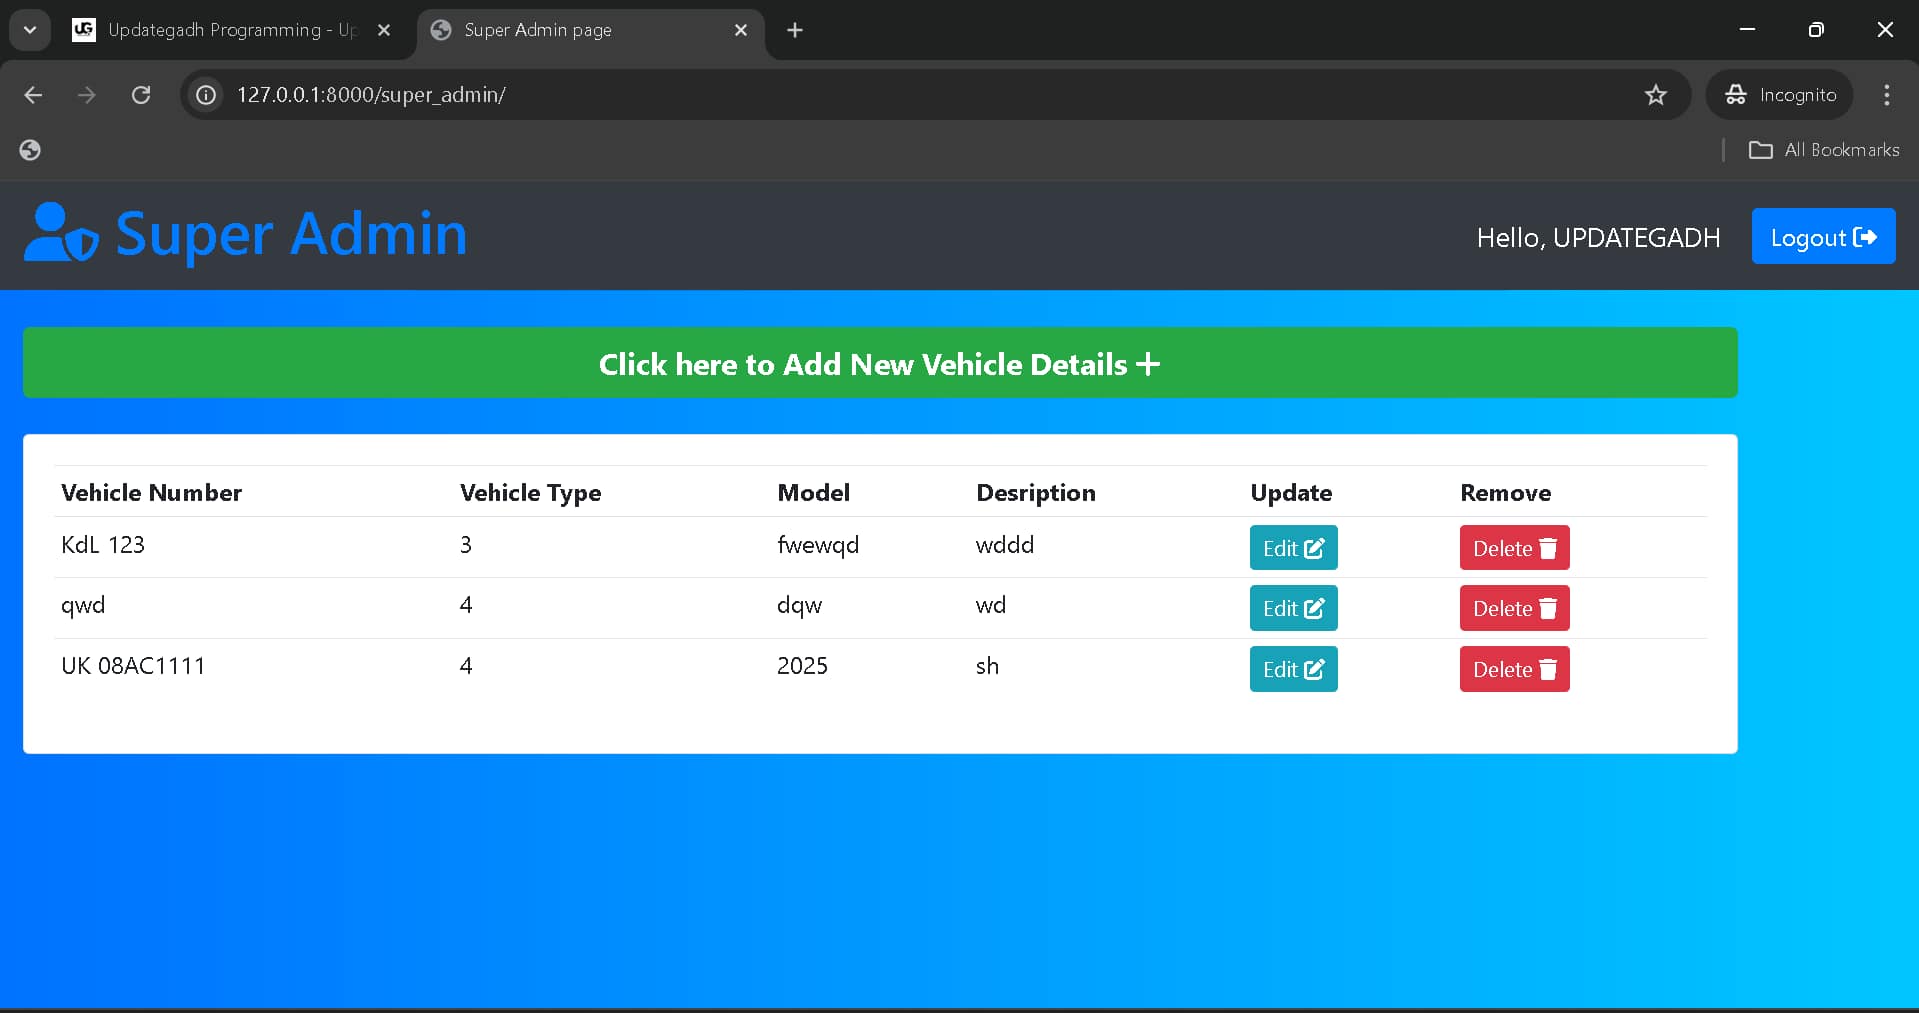
Task: Edit the KdL 123 vehicle row
Action: 1293,548
